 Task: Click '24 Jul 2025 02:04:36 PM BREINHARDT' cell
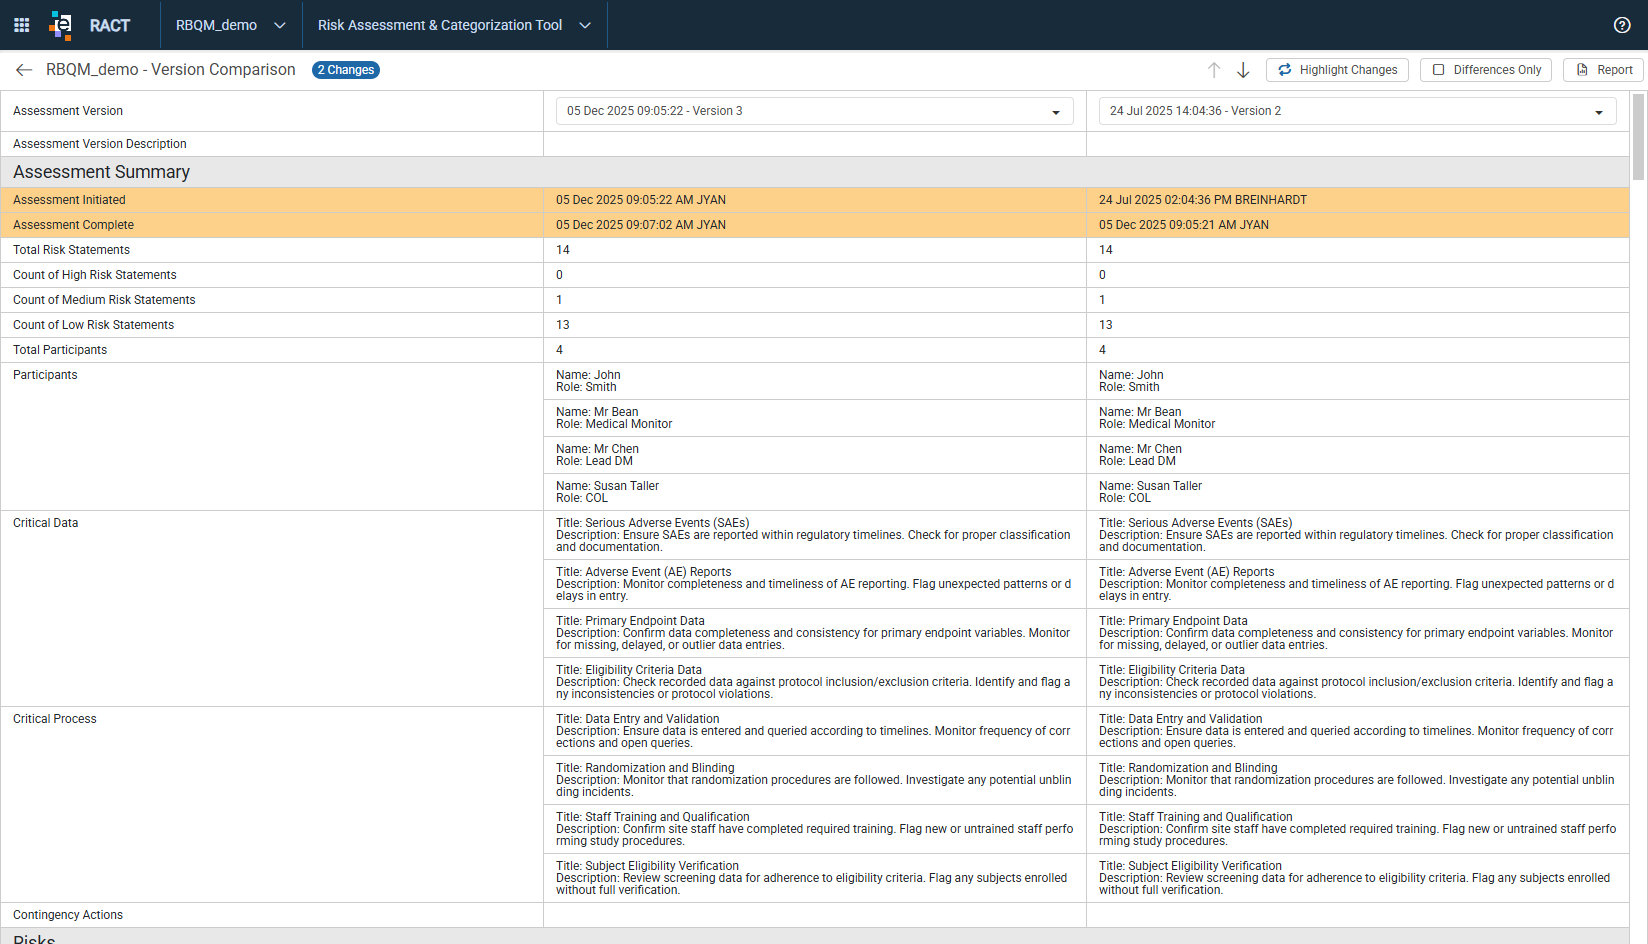(1358, 200)
